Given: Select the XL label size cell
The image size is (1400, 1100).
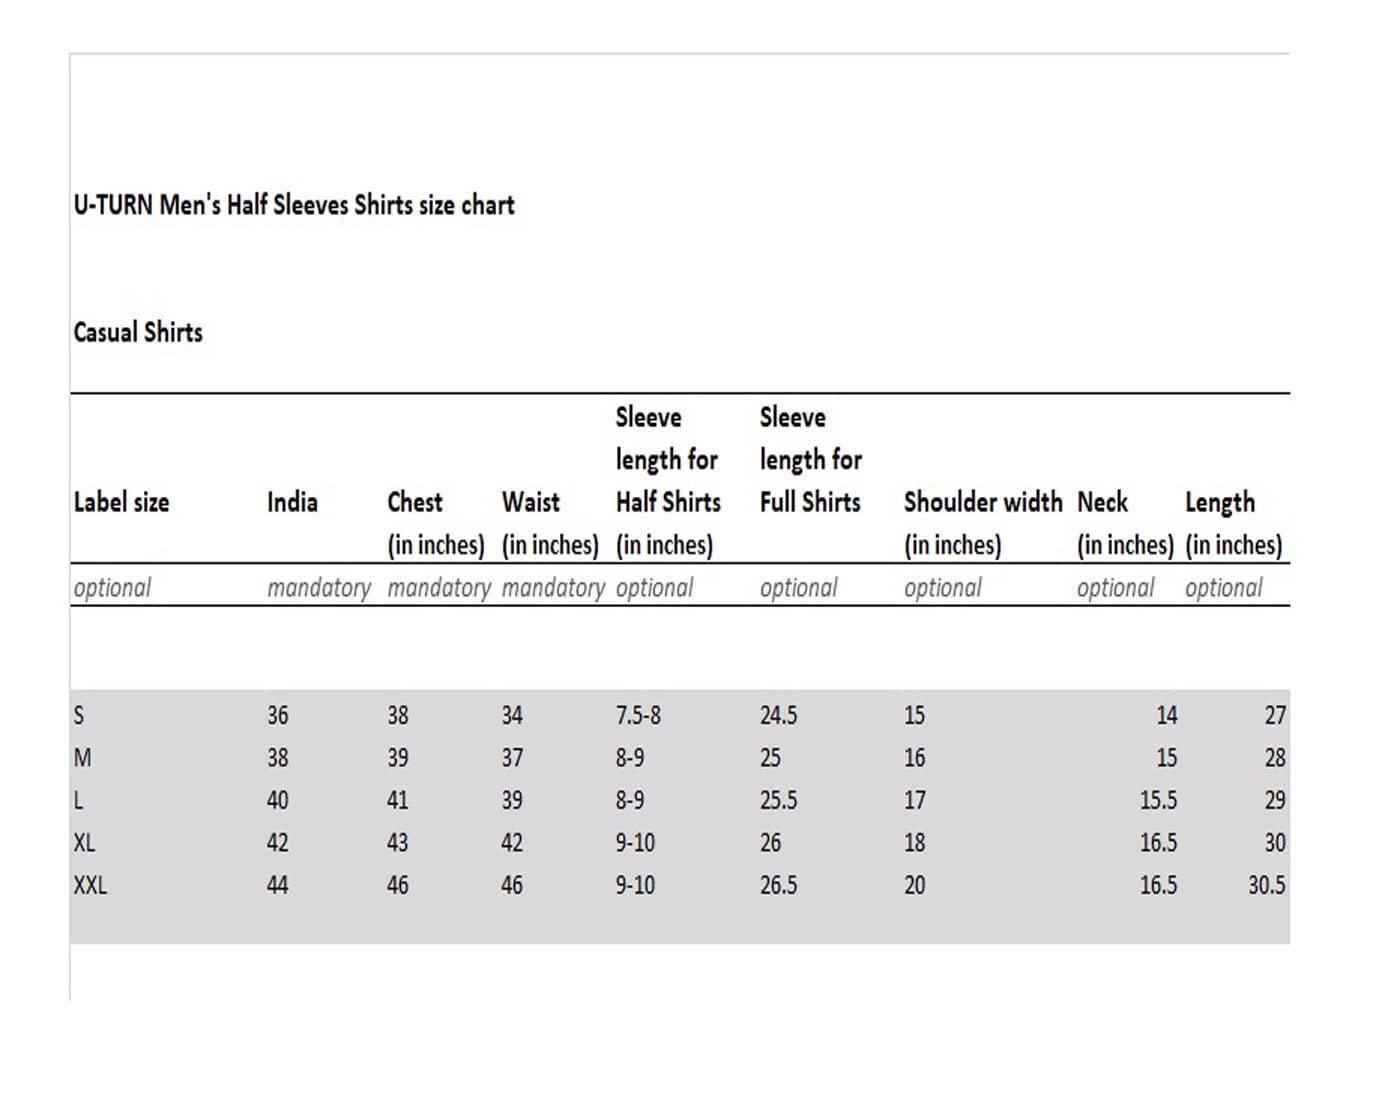Looking at the screenshot, I should (85, 843).
